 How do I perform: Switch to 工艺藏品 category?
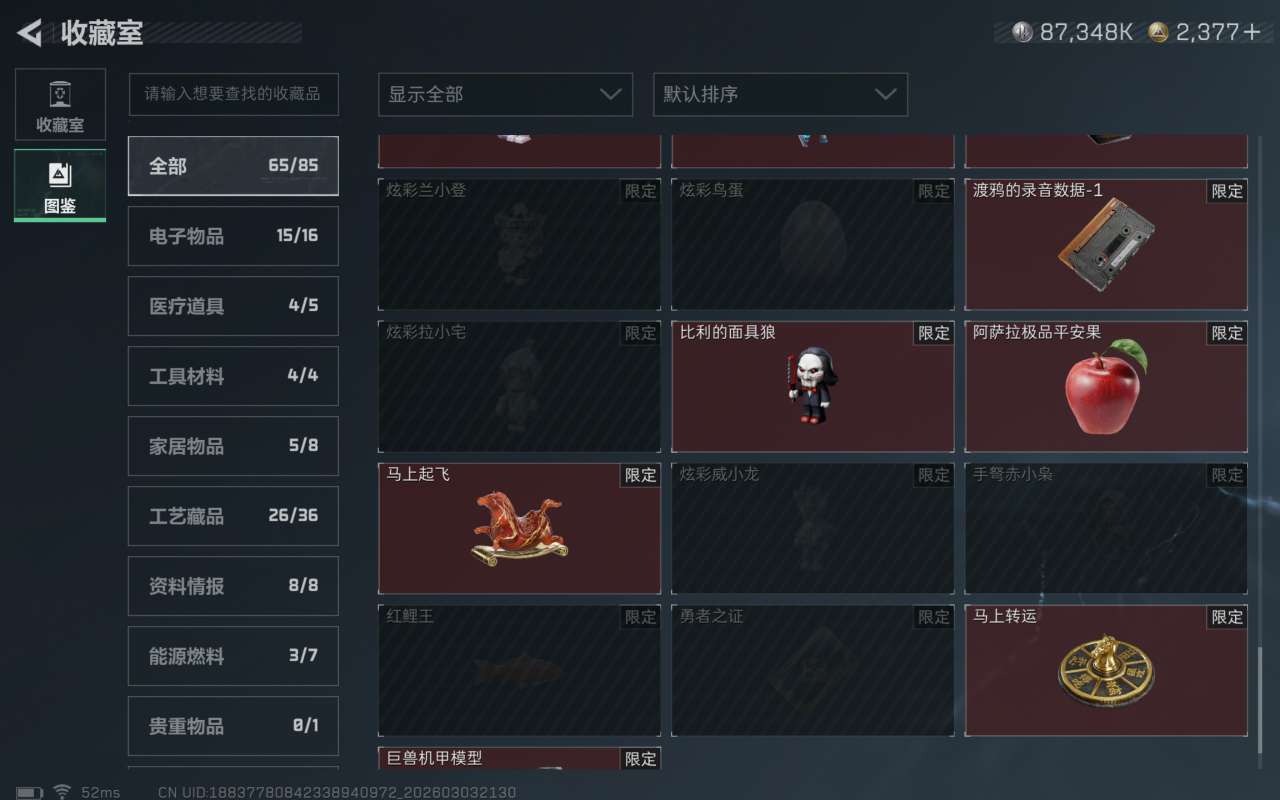click(233, 516)
